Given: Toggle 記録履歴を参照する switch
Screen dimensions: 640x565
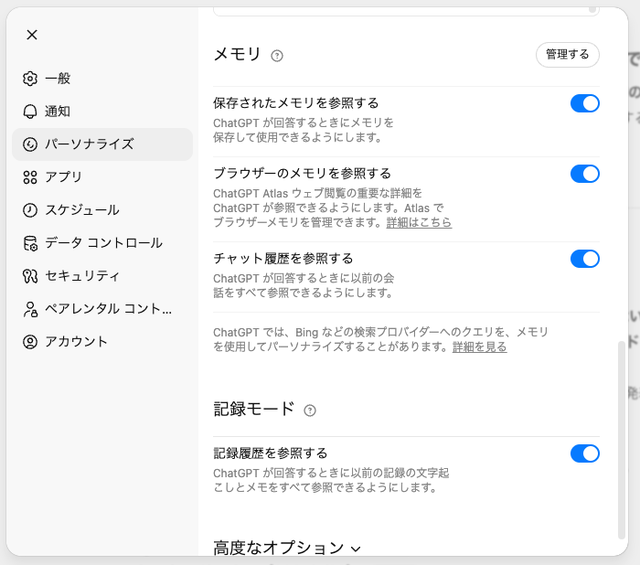Looking at the screenshot, I should pyautogui.click(x=584, y=454).
